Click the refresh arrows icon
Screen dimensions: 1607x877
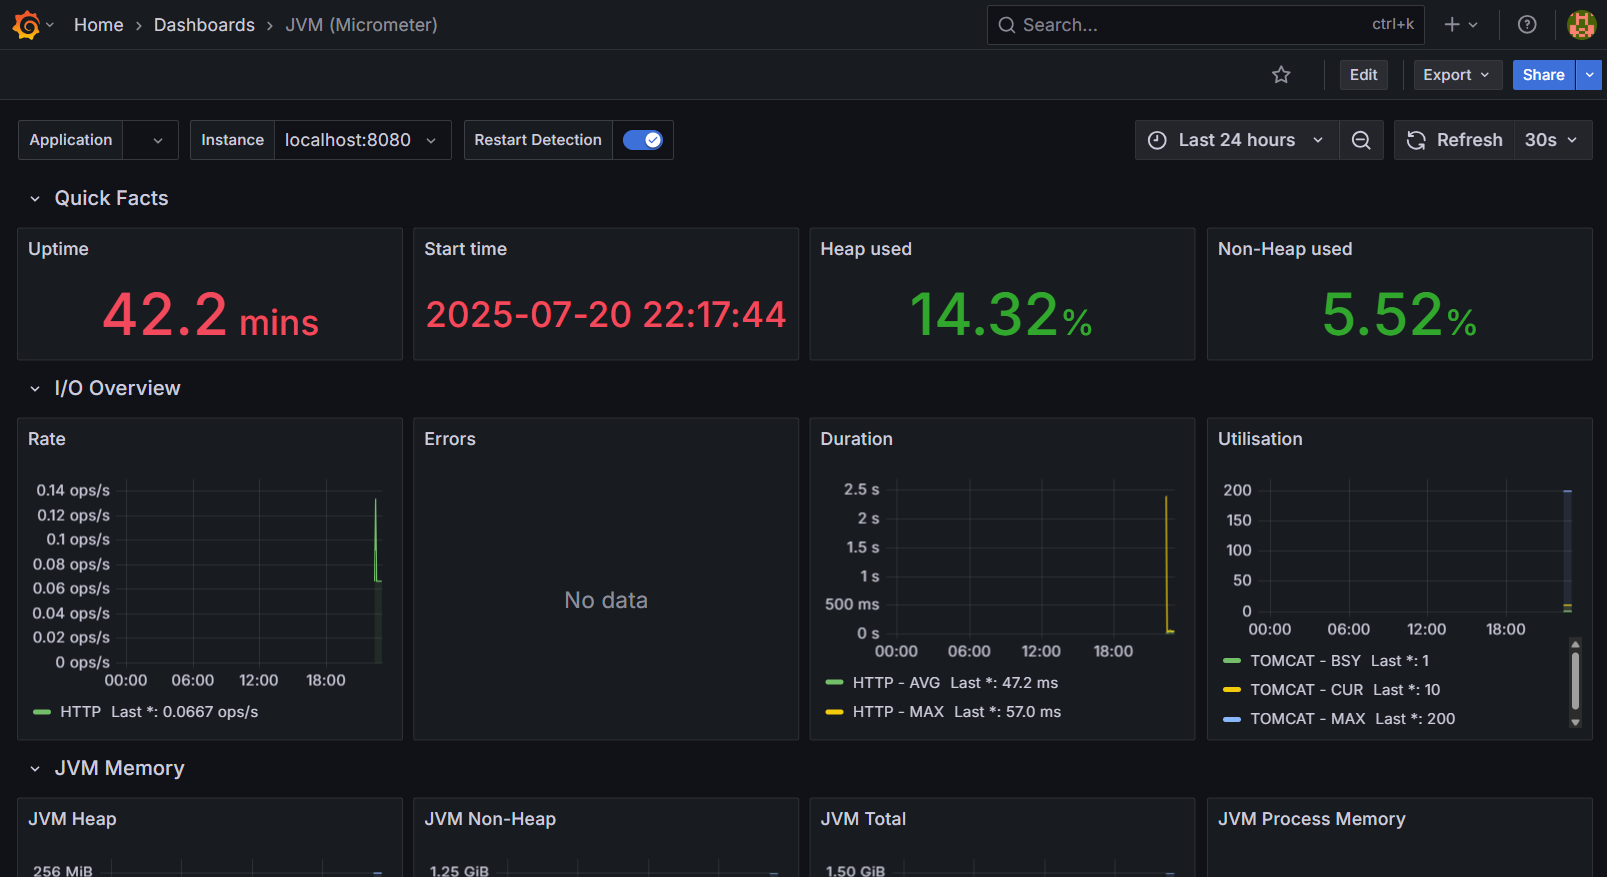[1416, 140]
